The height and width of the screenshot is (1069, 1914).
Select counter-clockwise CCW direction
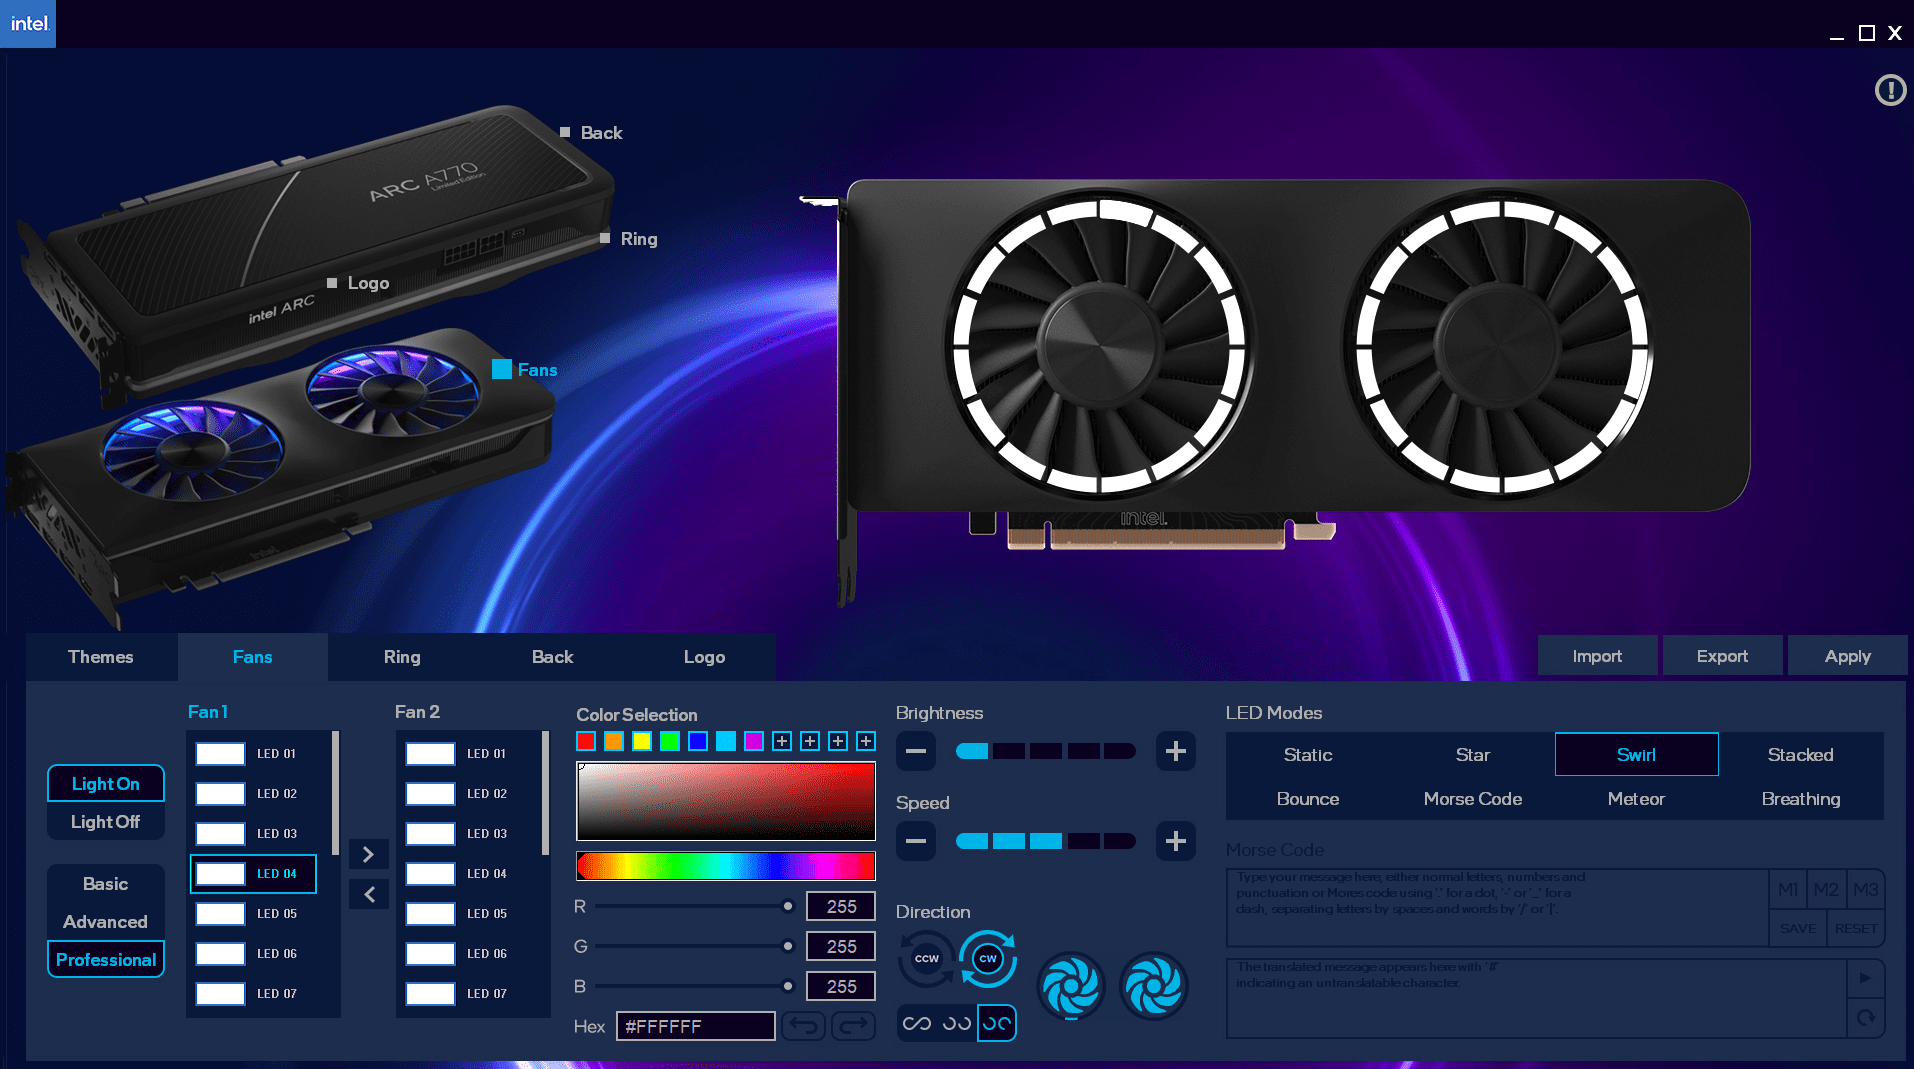[926, 958]
